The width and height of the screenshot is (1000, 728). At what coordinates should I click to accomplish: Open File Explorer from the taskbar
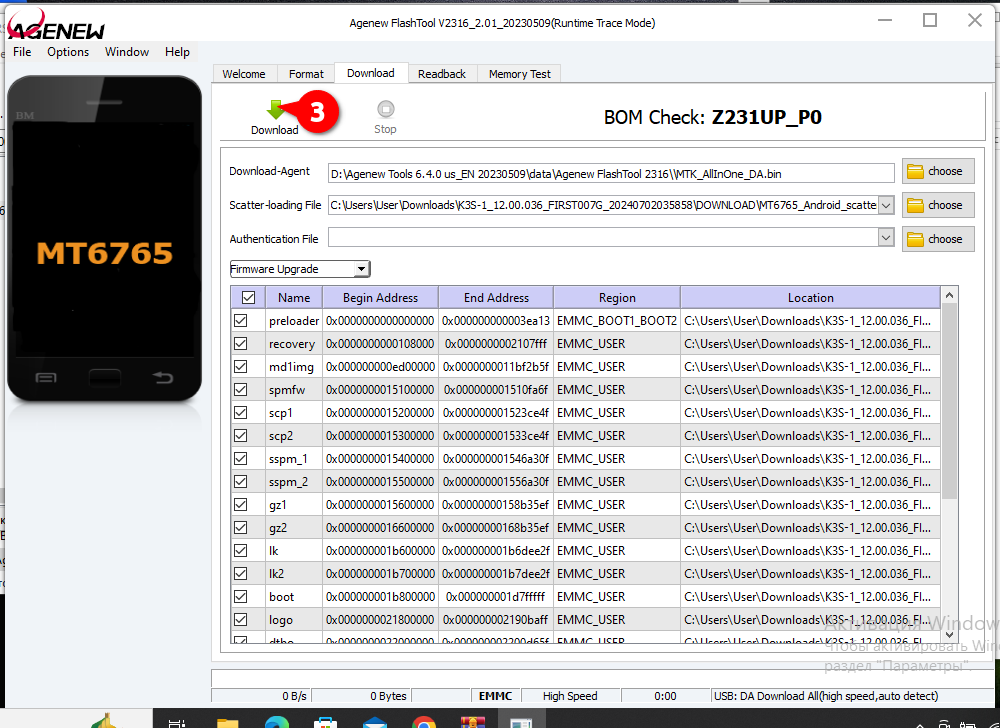pyautogui.click(x=228, y=720)
